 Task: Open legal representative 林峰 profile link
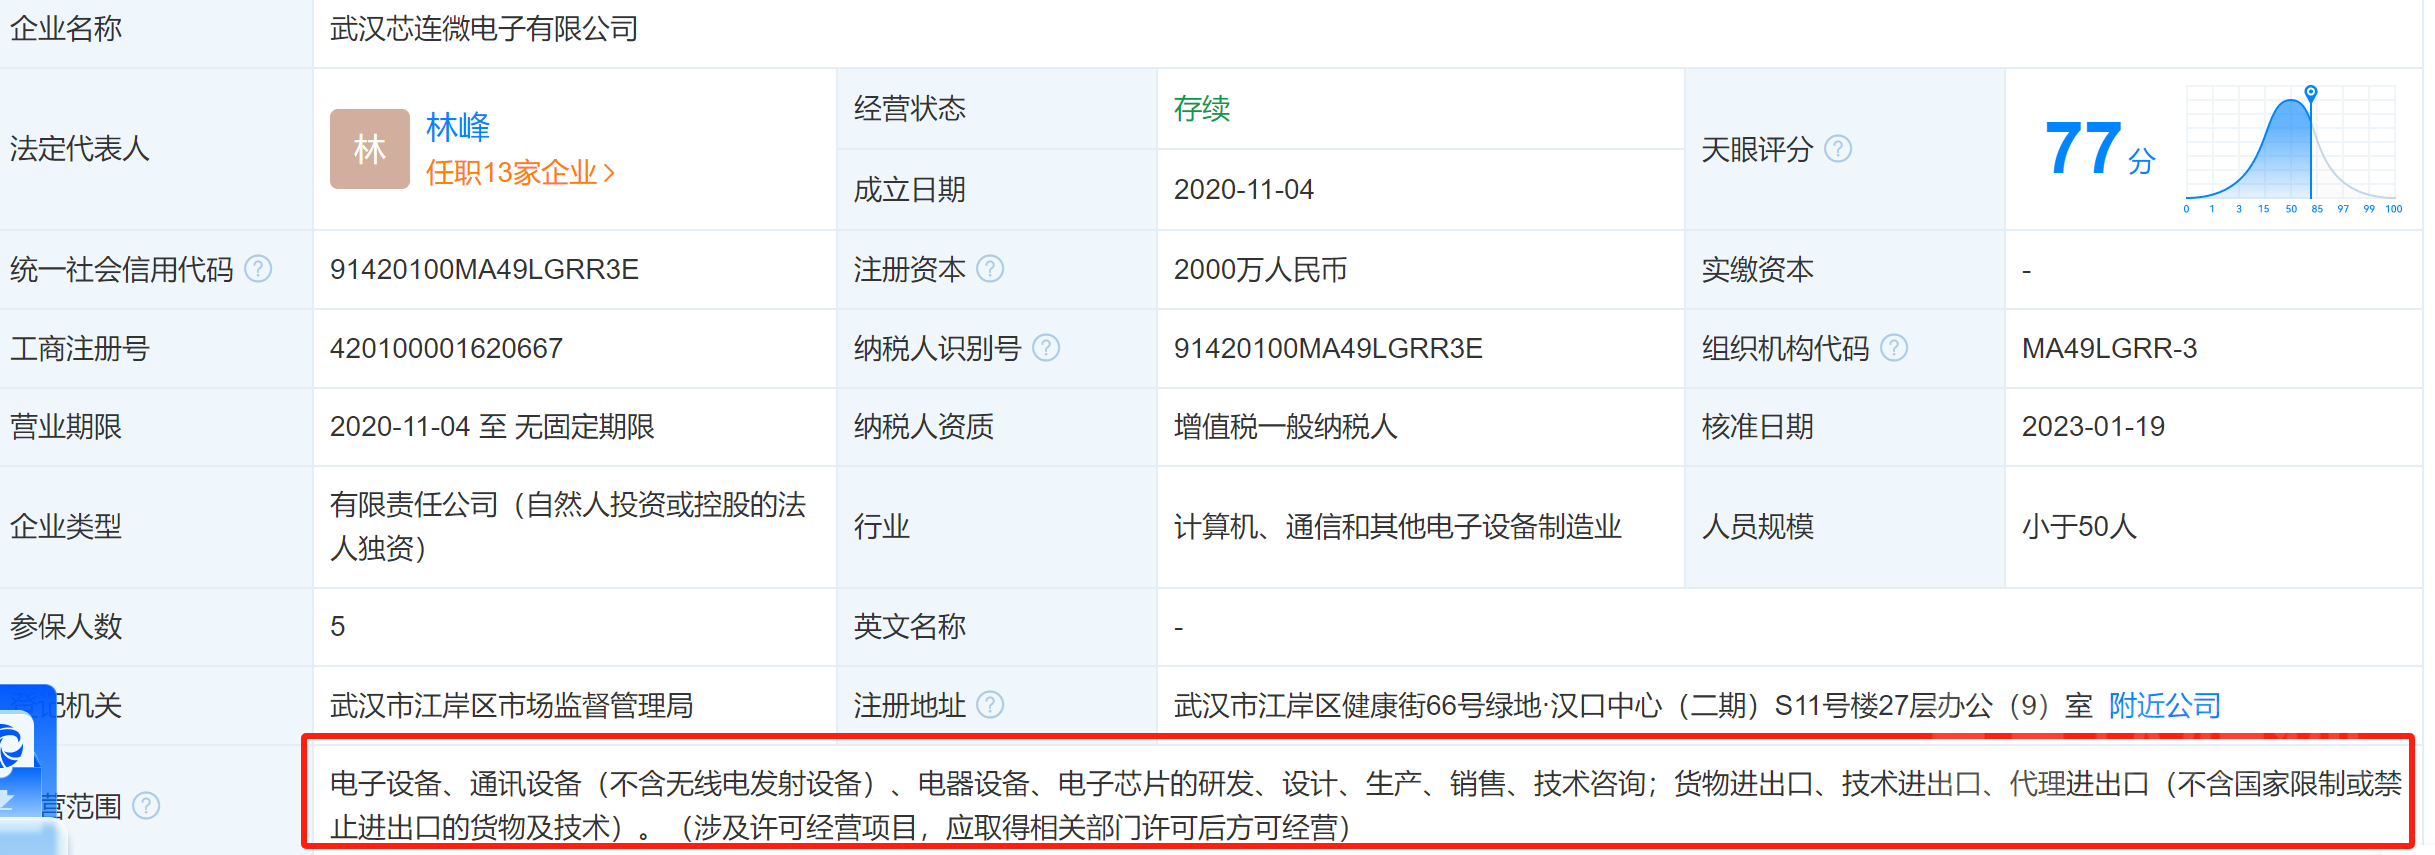pyautogui.click(x=458, y=127)
